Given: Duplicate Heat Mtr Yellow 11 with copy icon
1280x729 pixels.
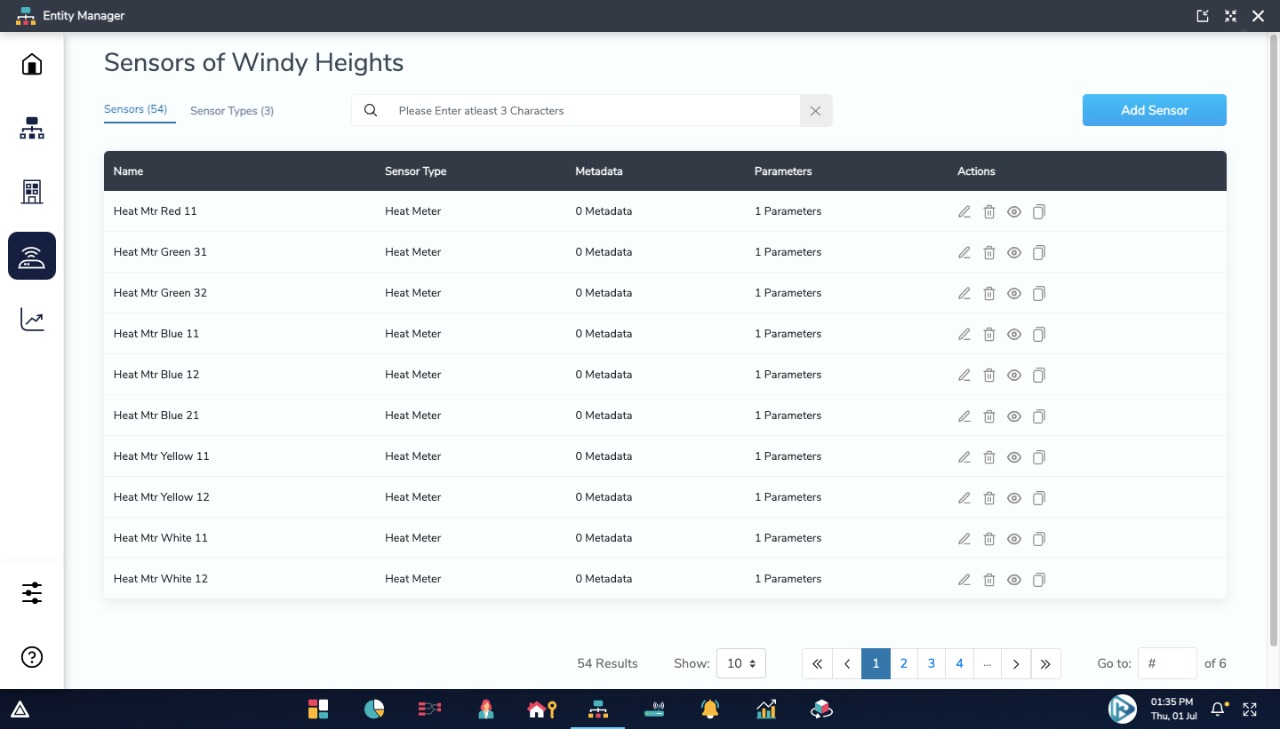Looking at the screenshot, I should point(1038,457).
